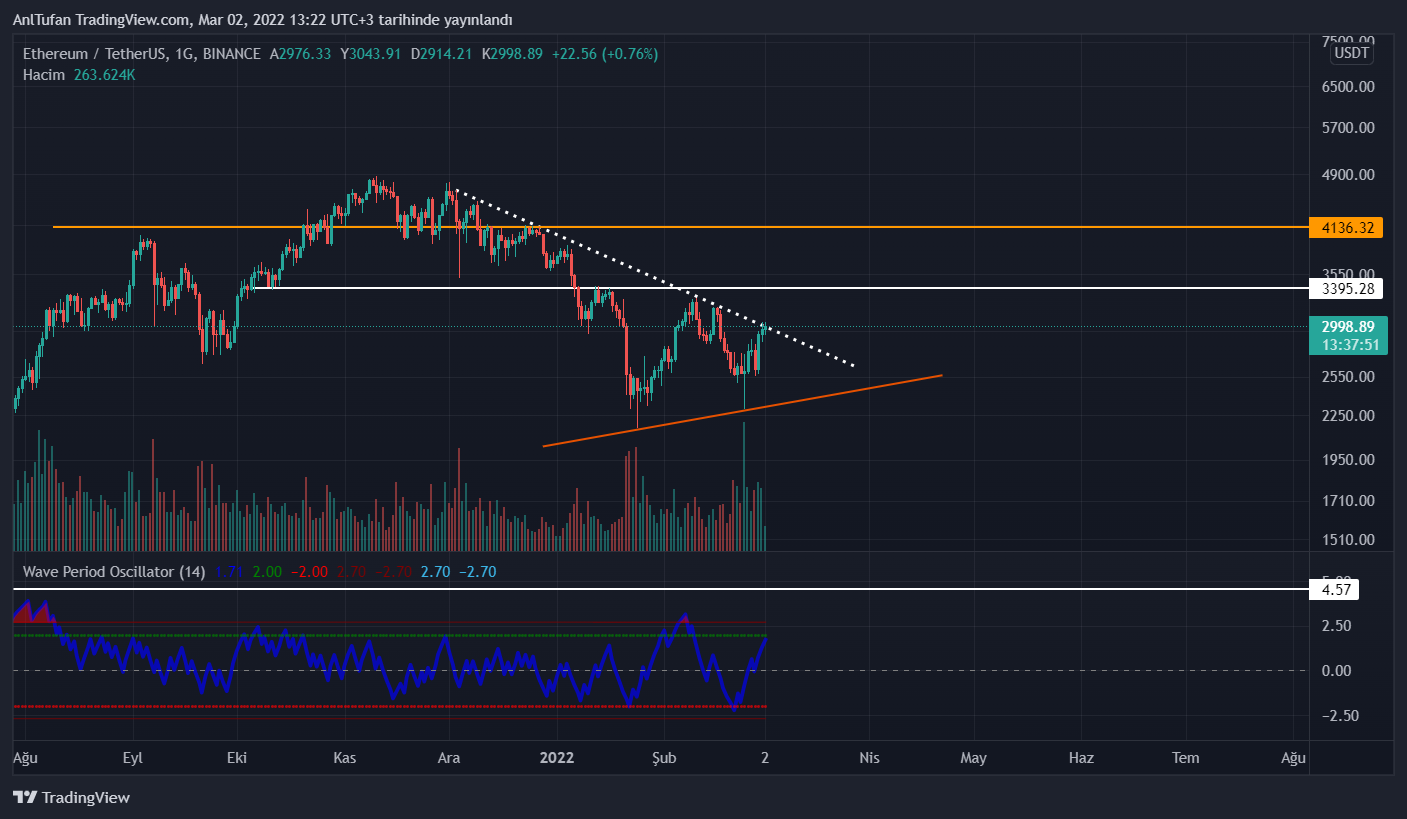
Task: Select the orange 4136.32 price label
Action: 1346,228
